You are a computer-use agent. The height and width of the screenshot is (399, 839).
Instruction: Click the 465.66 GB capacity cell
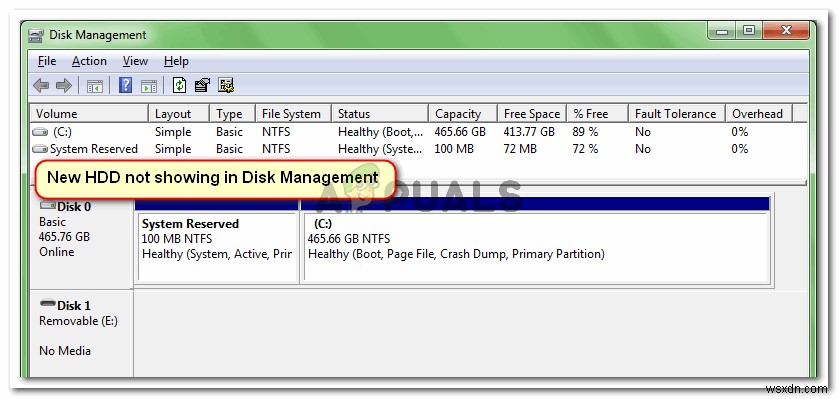460,132
